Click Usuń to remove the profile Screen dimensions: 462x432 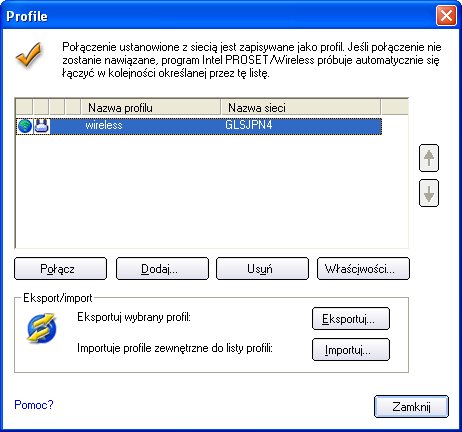[262, 268]
